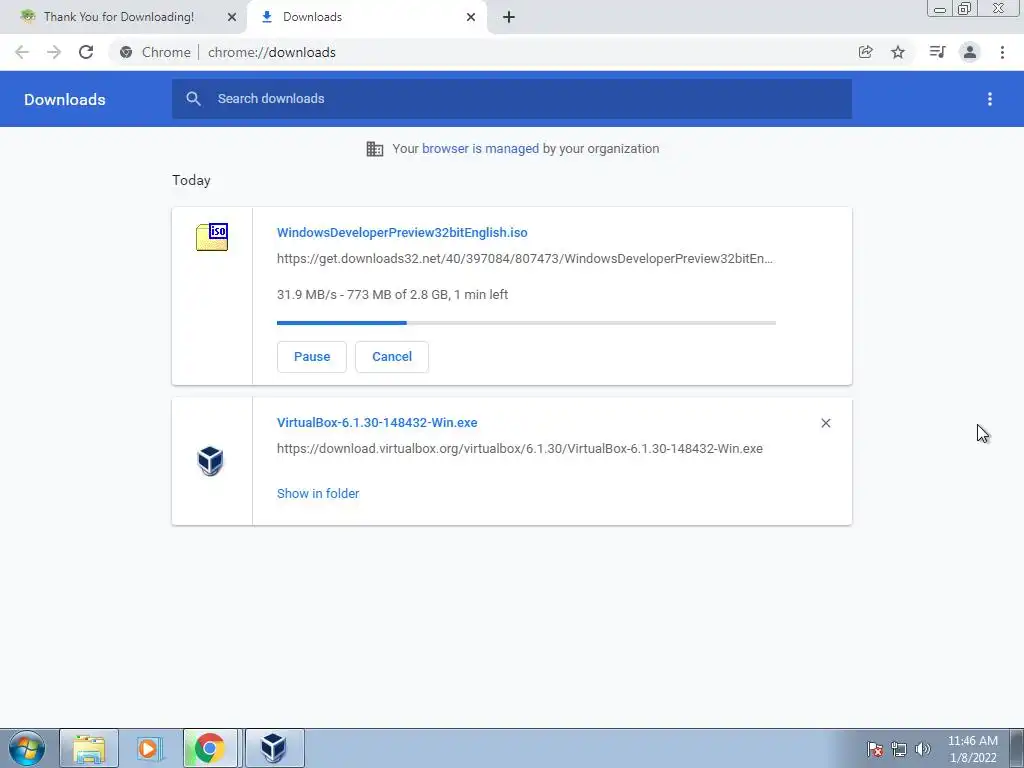Open a new tab with plus button
The width and height of the screenshot is (1024, 768).
[x=509, y=17]
